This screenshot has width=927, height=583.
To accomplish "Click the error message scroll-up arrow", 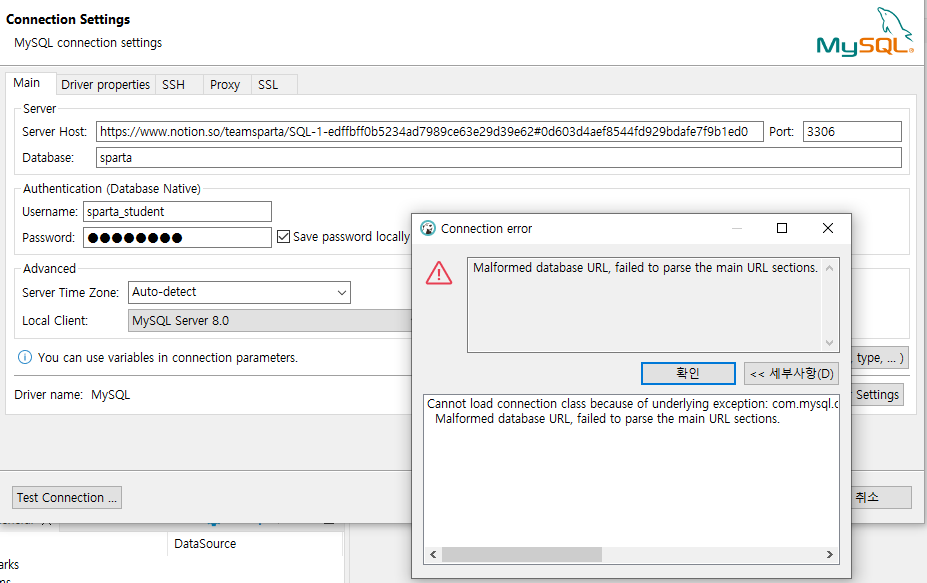I will 829,268.
